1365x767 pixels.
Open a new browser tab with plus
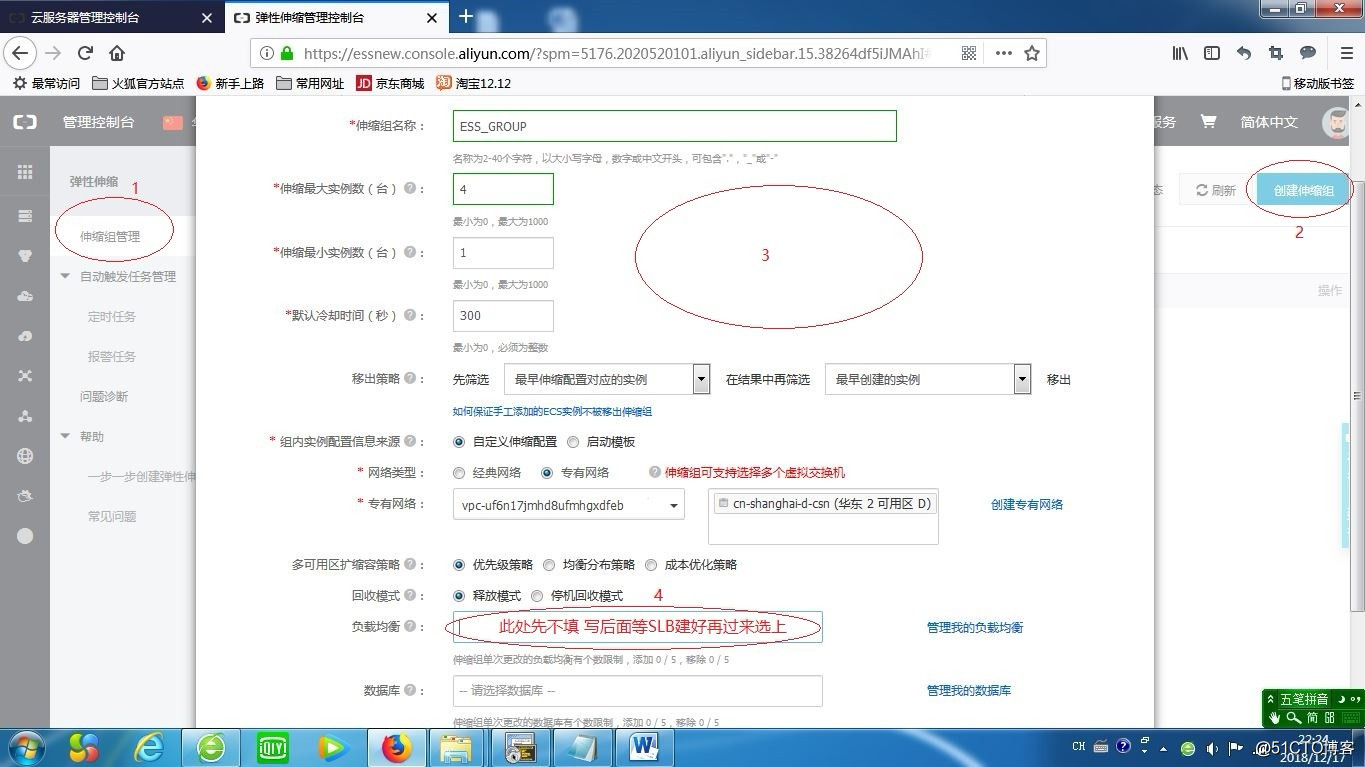tap(465, 16)
